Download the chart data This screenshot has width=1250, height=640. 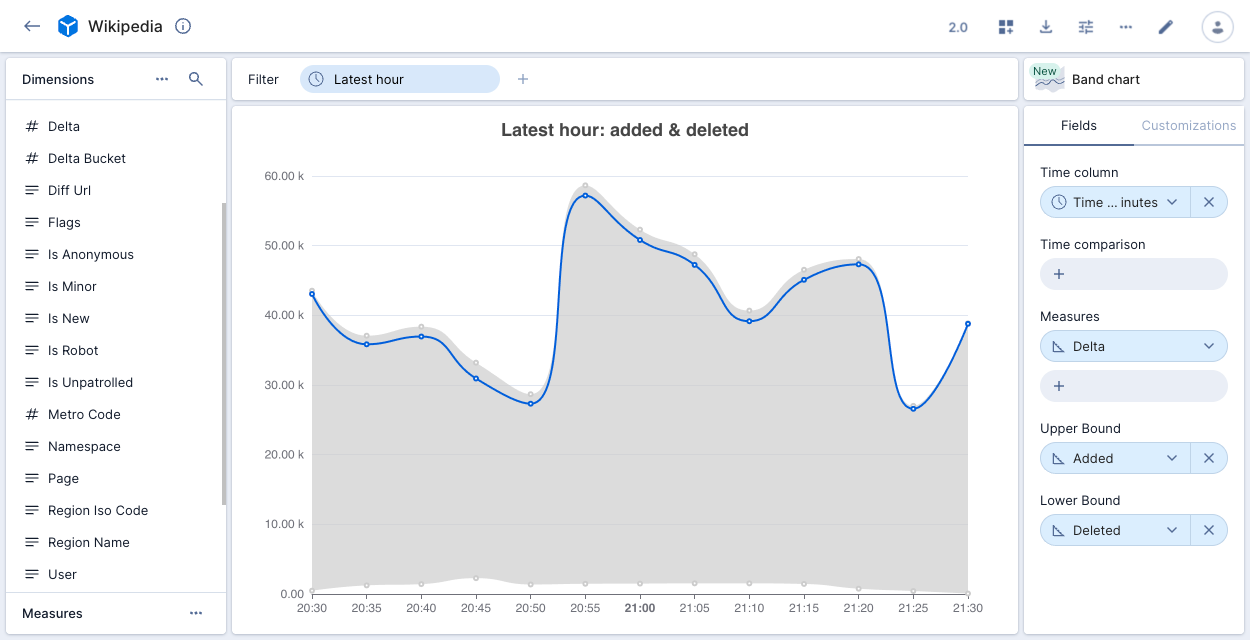tap(1046, 27)
